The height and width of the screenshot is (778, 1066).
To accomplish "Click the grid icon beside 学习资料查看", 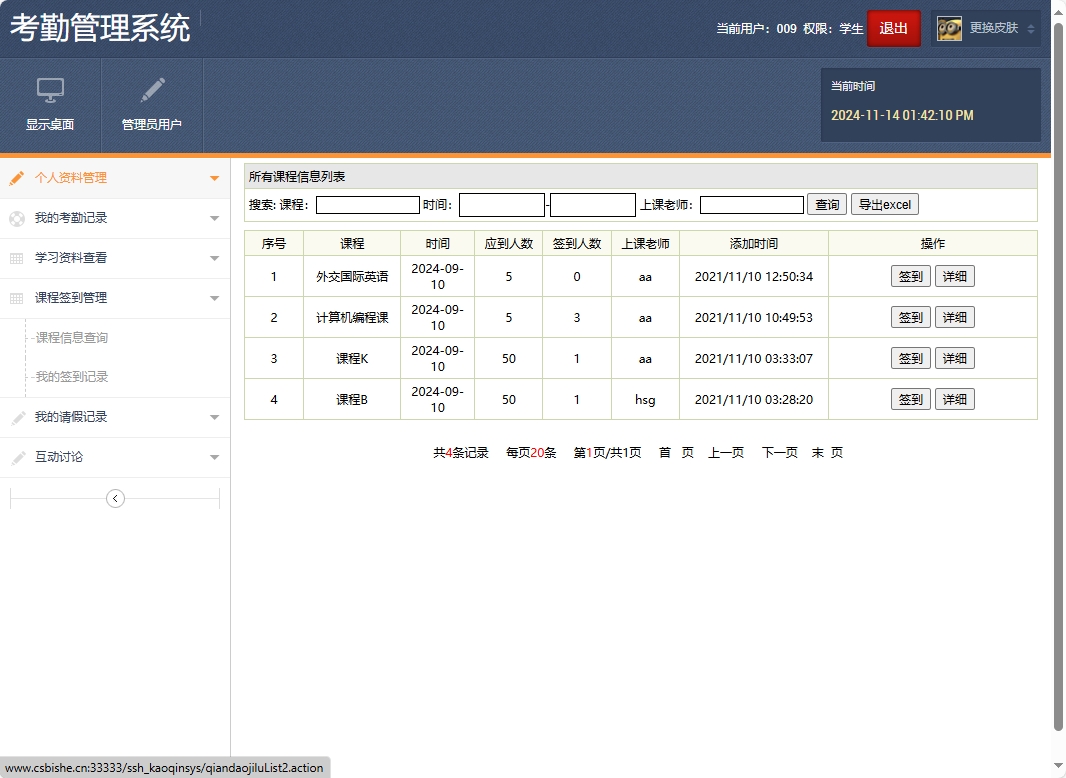I will coord(15,258).
